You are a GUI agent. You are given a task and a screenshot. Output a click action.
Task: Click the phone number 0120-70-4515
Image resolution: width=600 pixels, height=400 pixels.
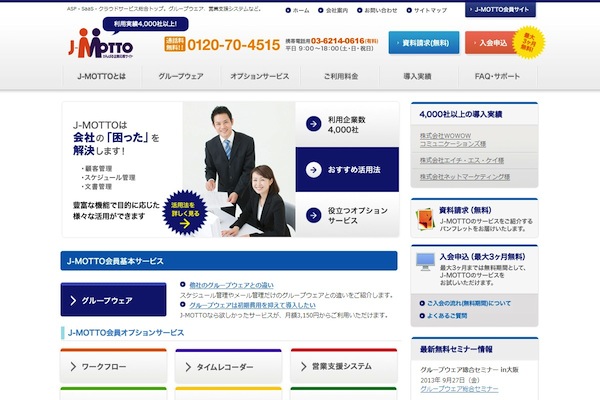click(233, 45)
